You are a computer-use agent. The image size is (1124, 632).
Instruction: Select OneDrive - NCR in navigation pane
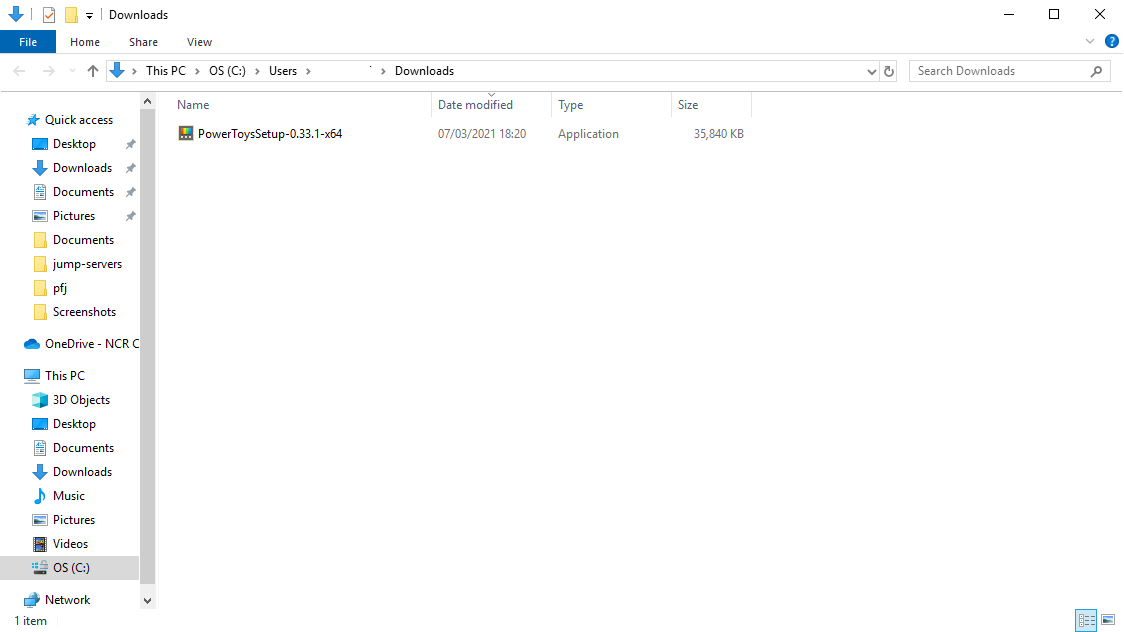[92, 344]
